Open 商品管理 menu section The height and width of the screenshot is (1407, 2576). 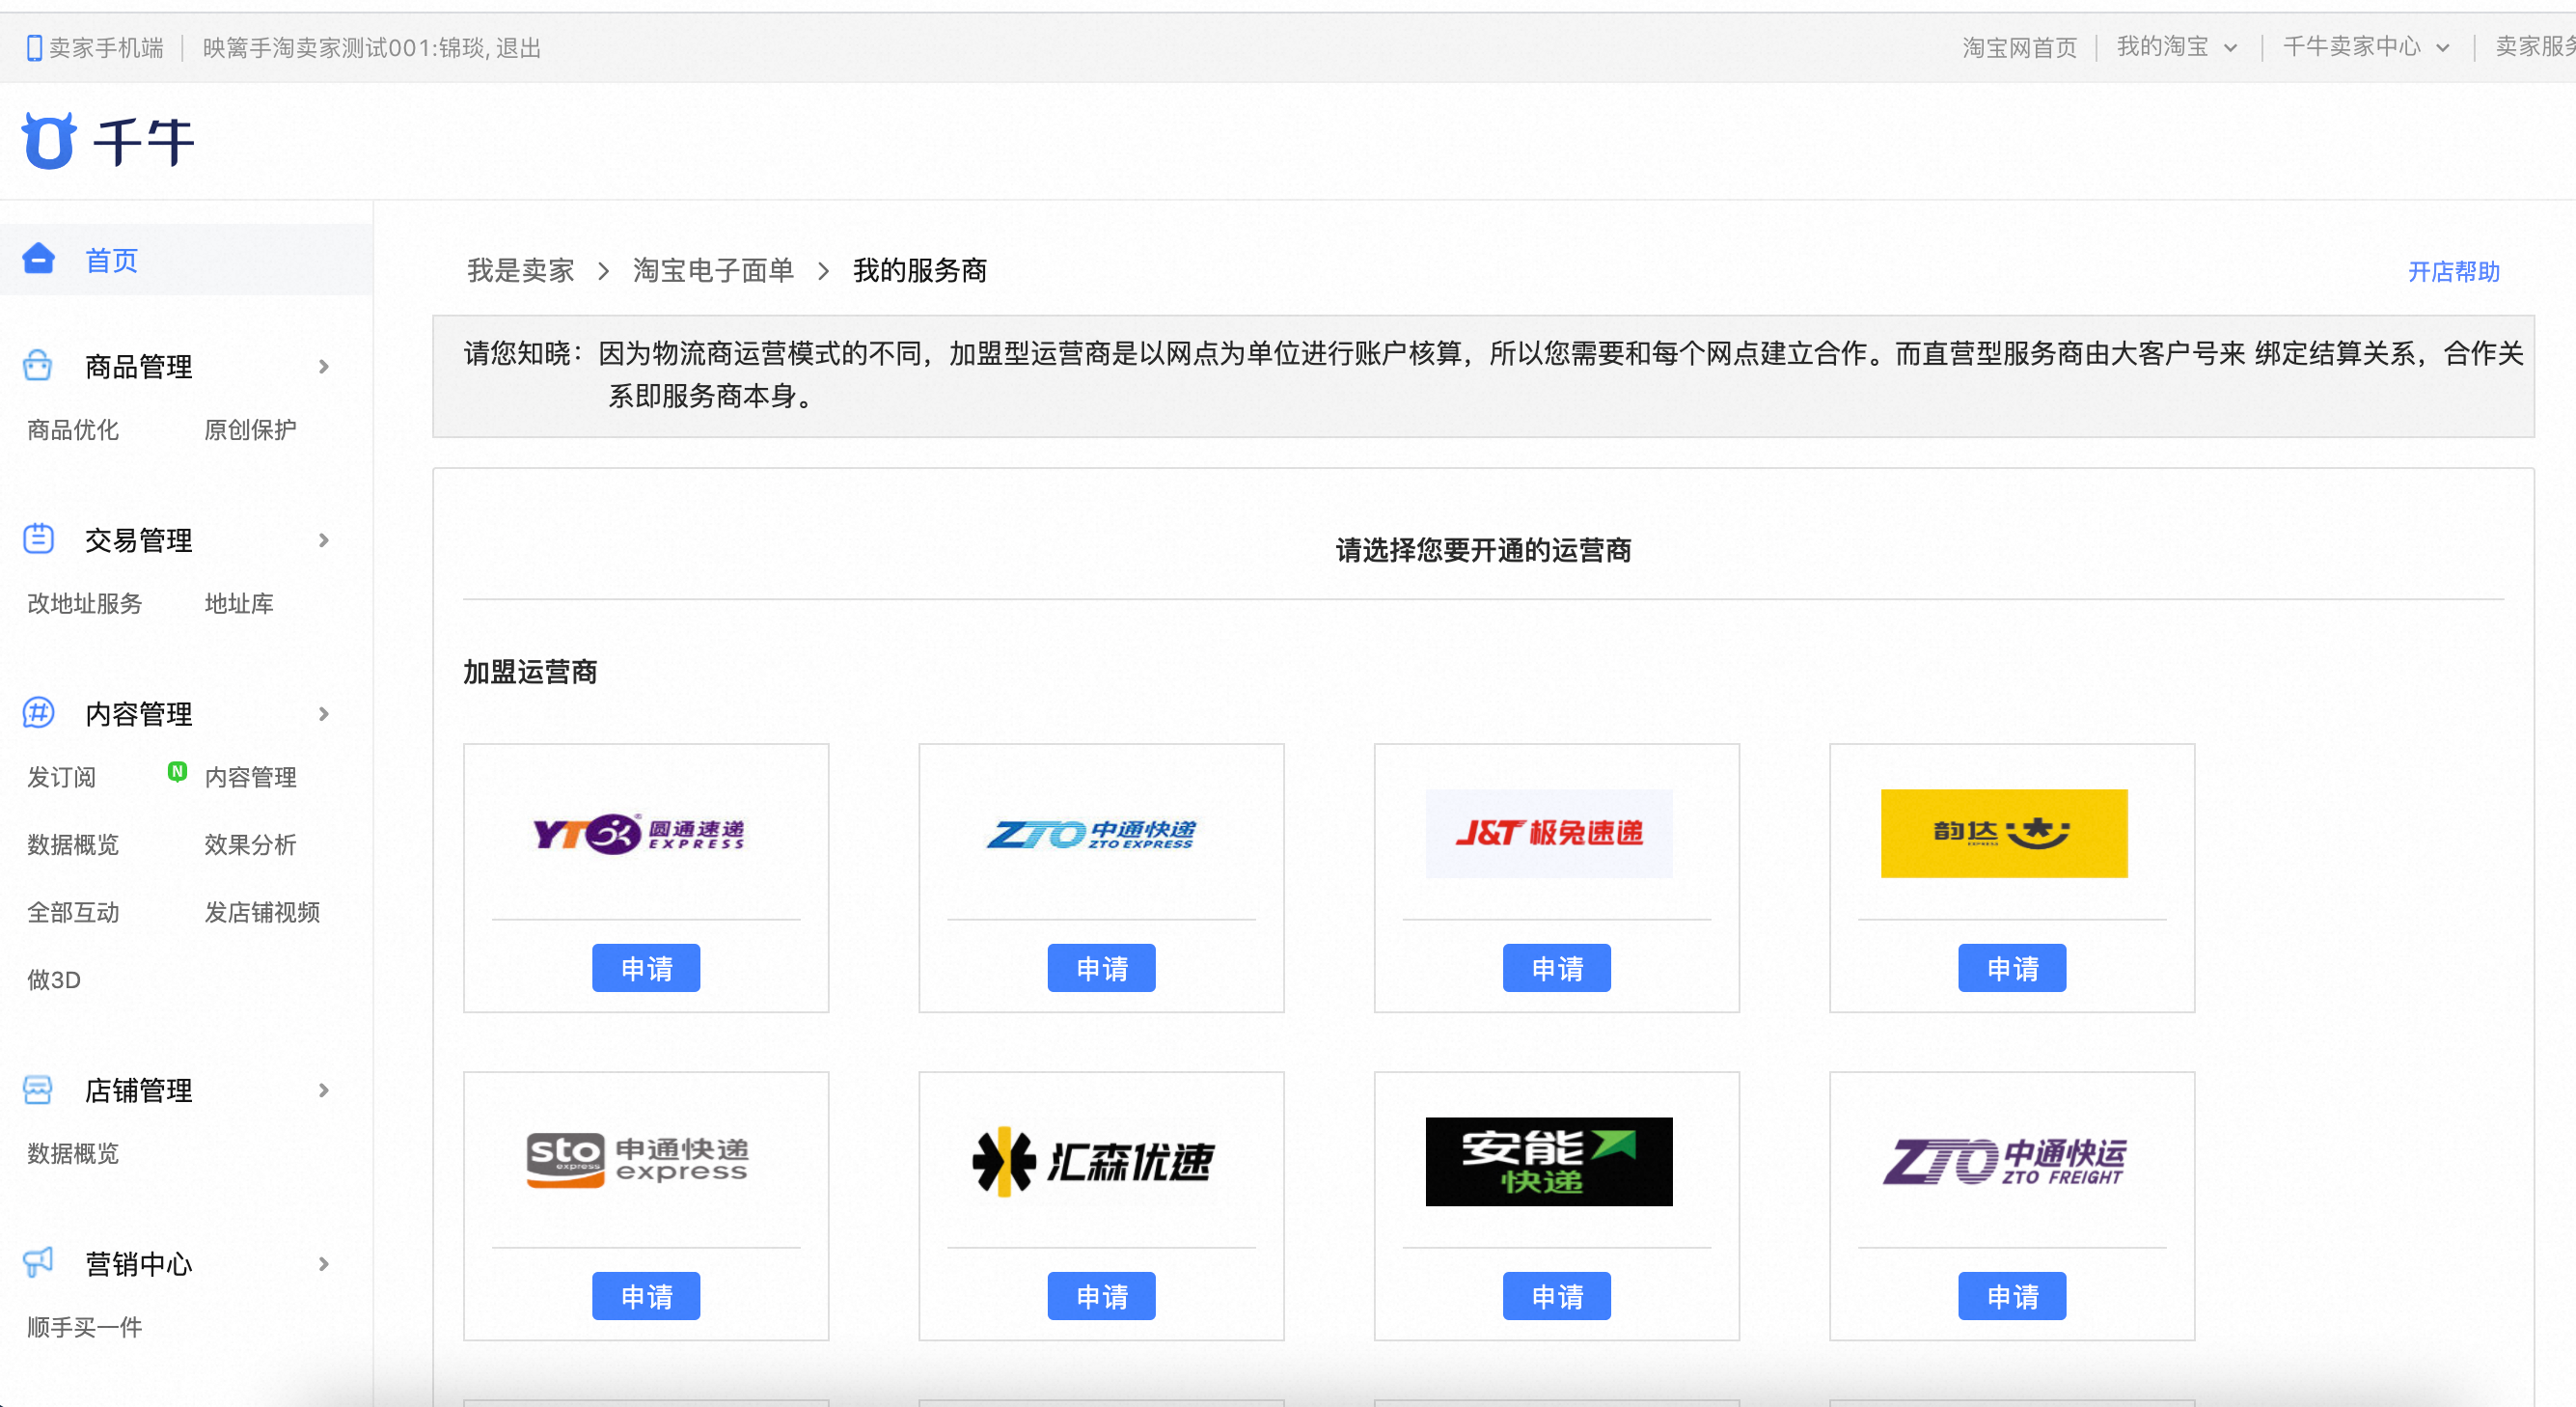point(138,366)
